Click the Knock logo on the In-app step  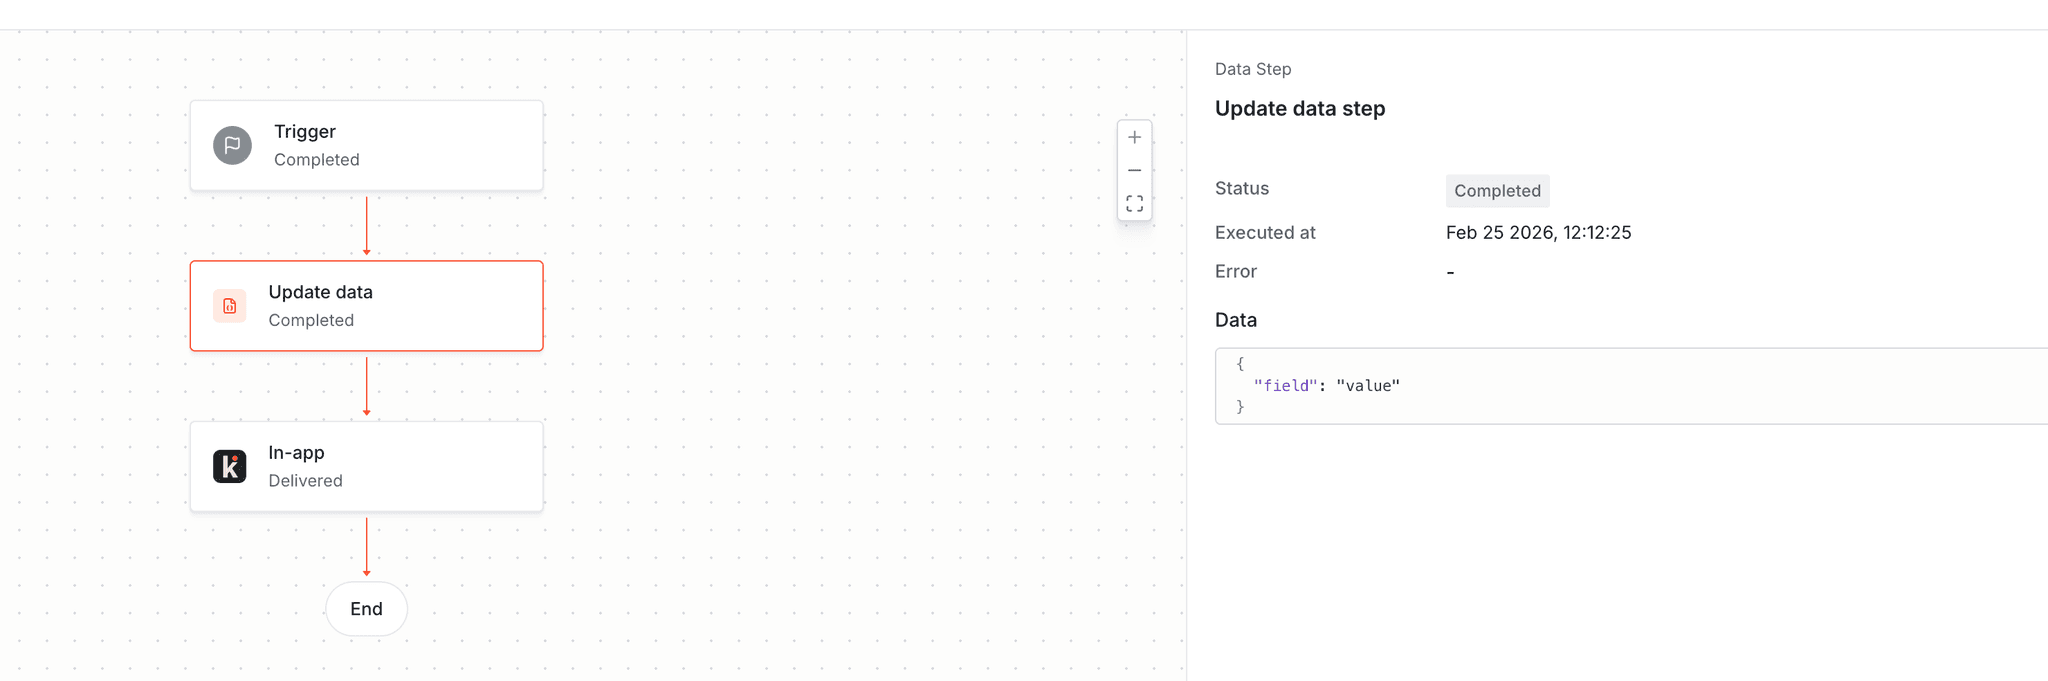click(230, 466)
